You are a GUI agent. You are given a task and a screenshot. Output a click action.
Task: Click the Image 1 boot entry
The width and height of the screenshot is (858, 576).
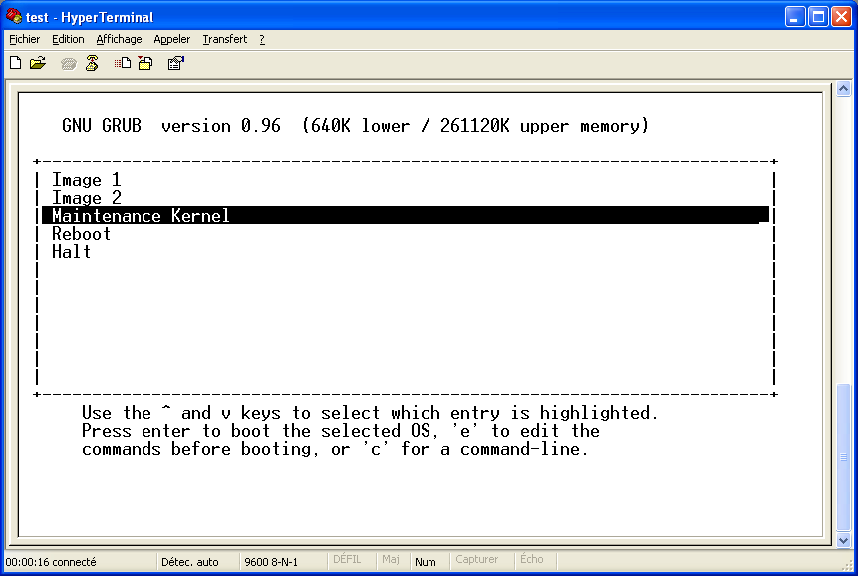pyautogui.click(x=86, y=180)
